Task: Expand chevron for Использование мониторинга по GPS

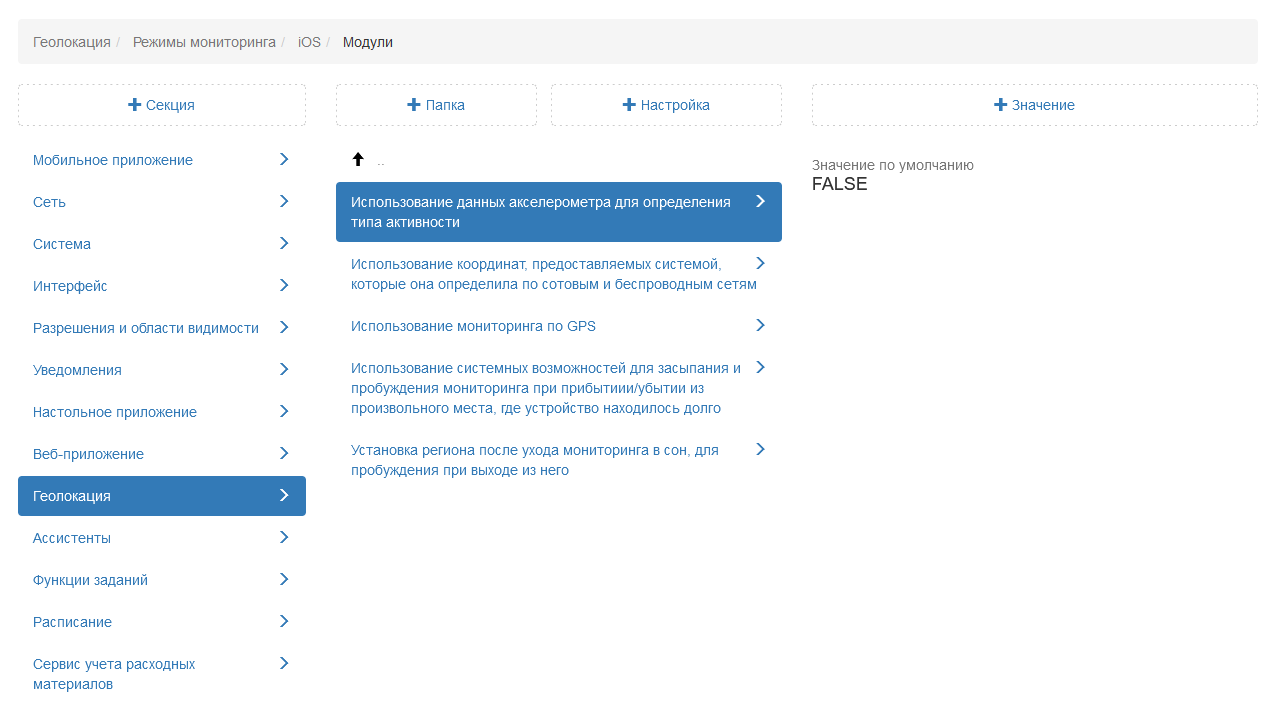Action: [760, 325]
